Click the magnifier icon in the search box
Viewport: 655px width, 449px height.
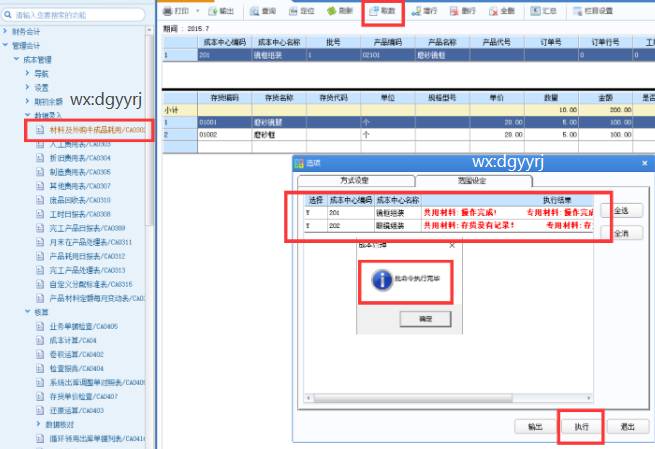tap(8, 15)
